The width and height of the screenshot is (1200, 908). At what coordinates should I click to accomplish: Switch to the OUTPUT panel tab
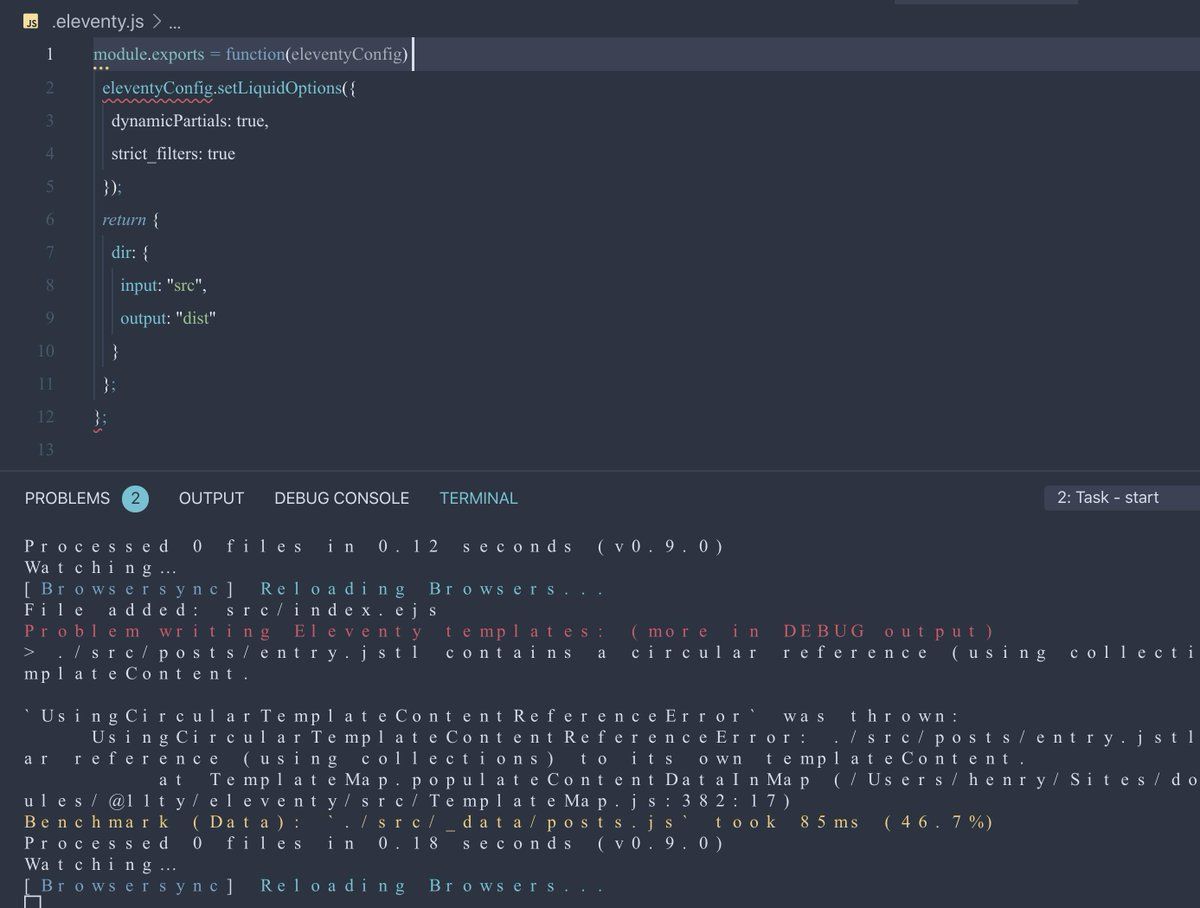pyautogui.click(x=211, y=498)
